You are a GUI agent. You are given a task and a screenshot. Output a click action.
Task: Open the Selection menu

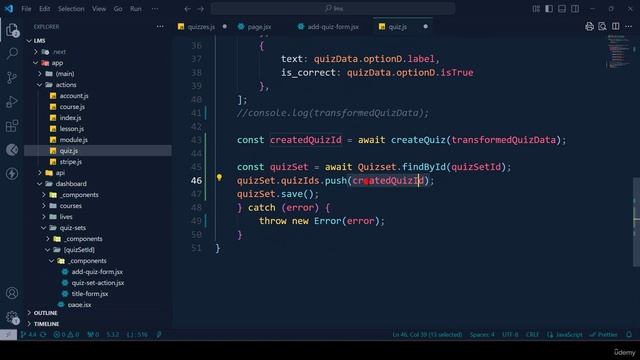pyautogui.click(x=71, y=9)
